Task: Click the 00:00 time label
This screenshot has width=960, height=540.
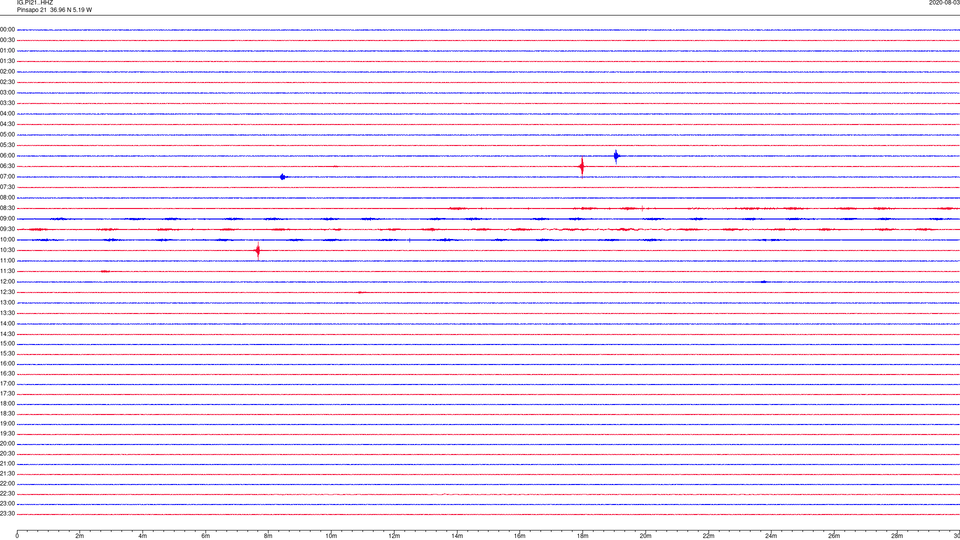Action: (x=7, y=29)
